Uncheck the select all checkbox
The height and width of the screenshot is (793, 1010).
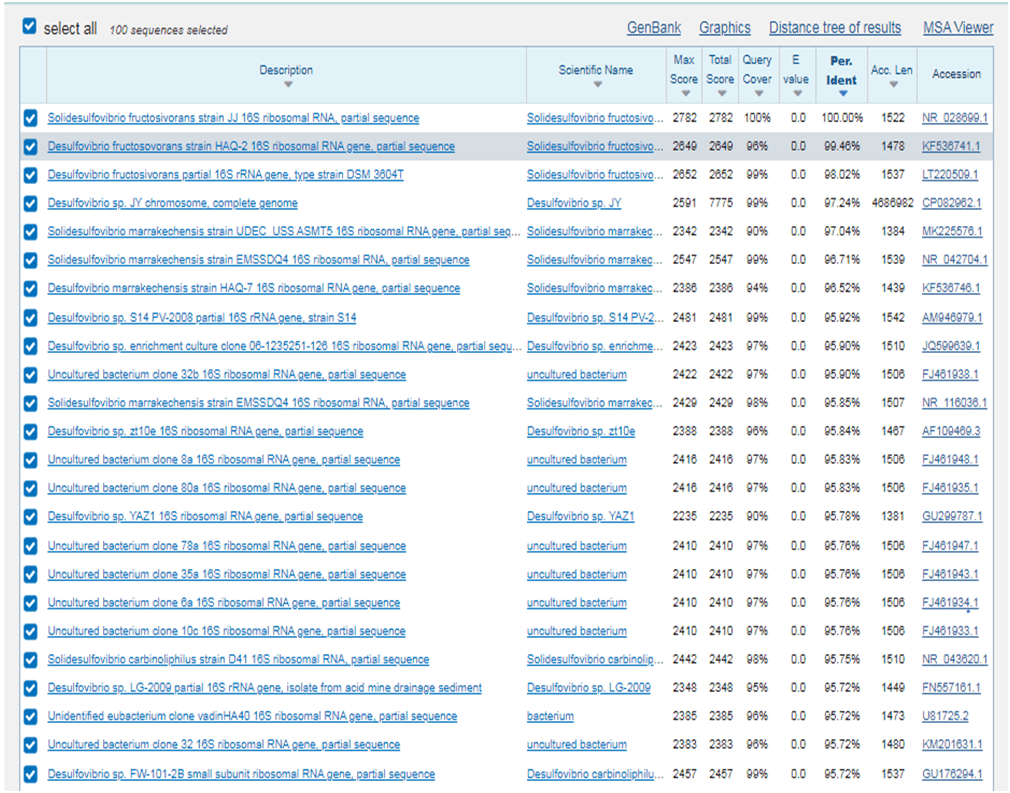30,27
